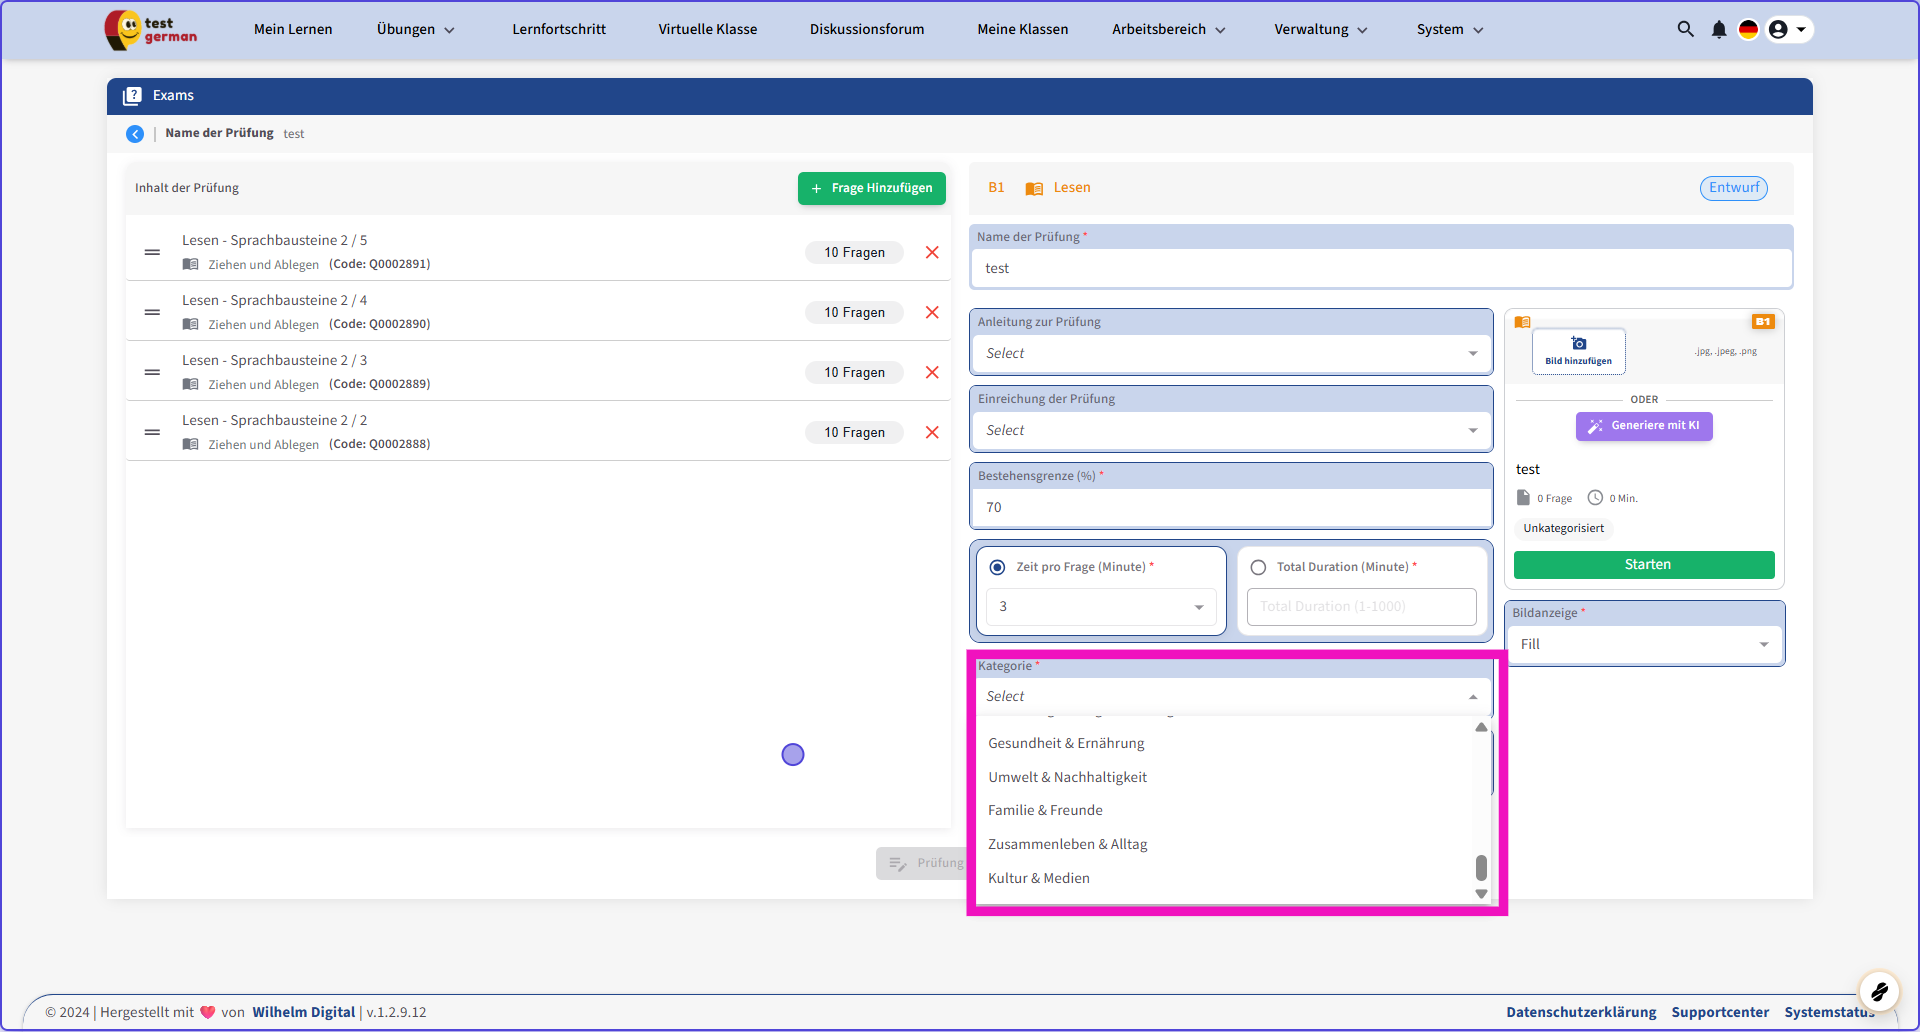Open the Verwaltung menu

click(x=1319, y=29)
